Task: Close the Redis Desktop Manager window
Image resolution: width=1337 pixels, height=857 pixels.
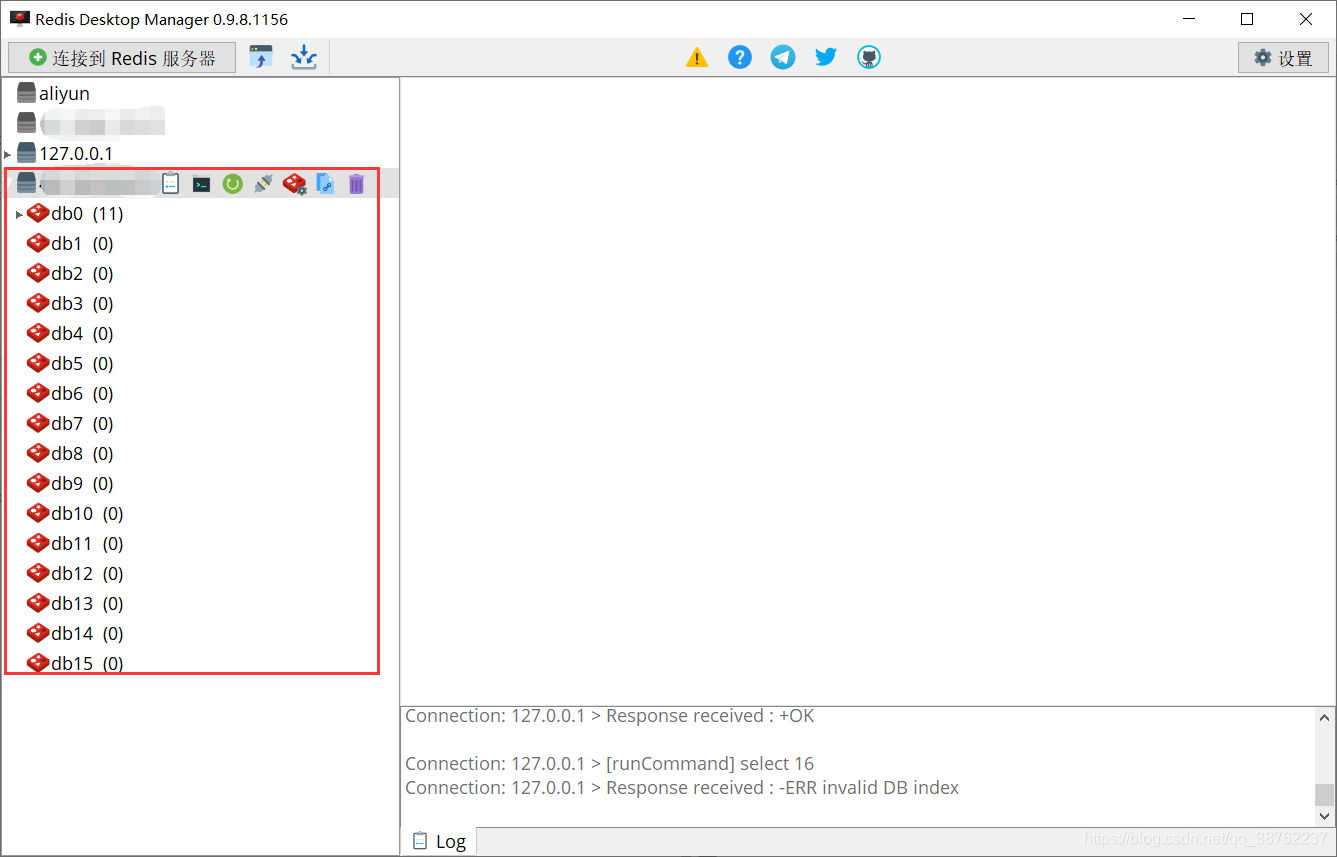Action: (x=1306, y=19)
